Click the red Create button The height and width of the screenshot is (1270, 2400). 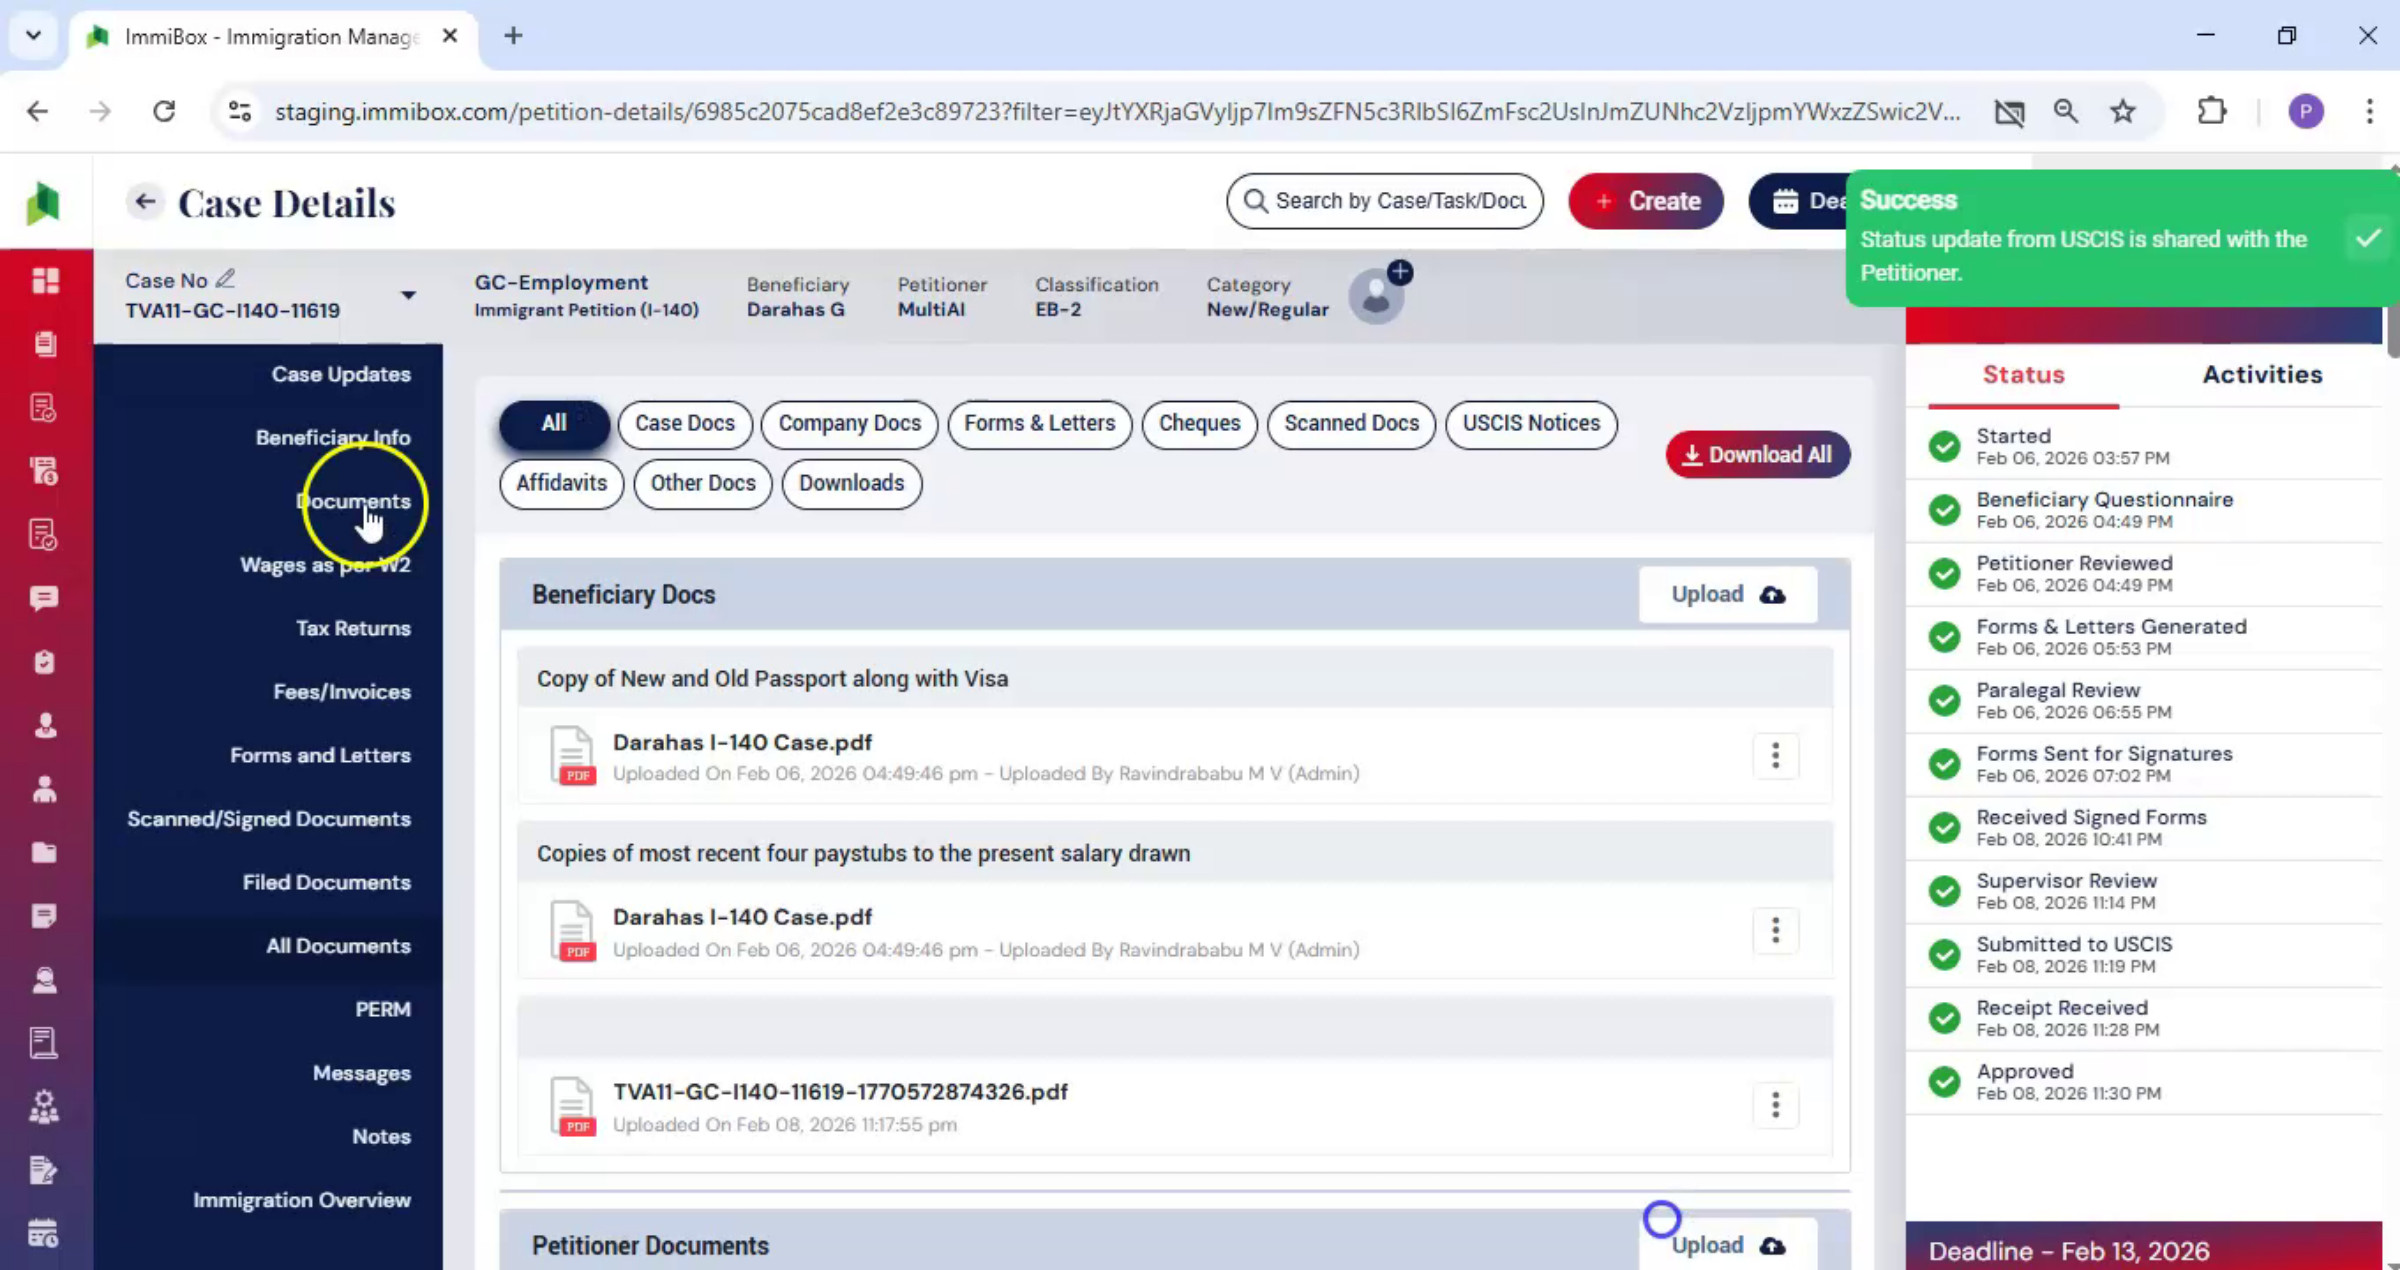coord(1646,201)
